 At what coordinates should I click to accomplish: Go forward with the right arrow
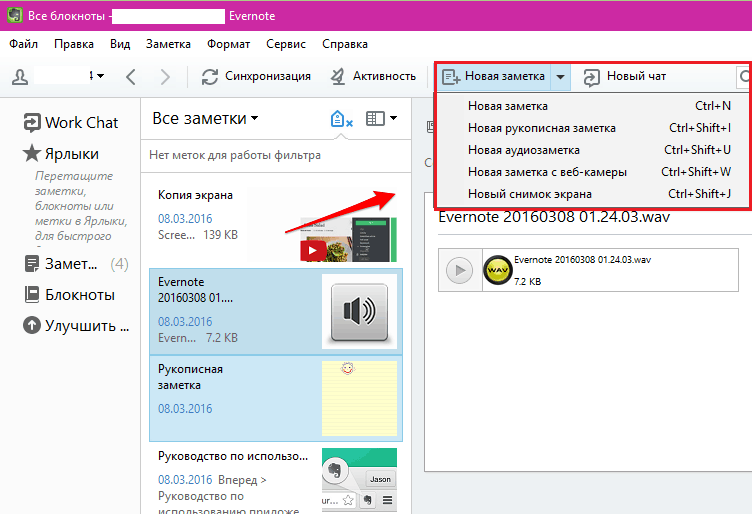click(x=165, y=77)
